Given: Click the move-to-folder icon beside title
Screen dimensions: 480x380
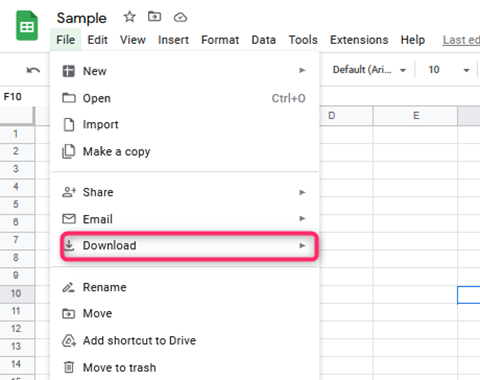Looking at the screenshot, I should pos(154,16).
